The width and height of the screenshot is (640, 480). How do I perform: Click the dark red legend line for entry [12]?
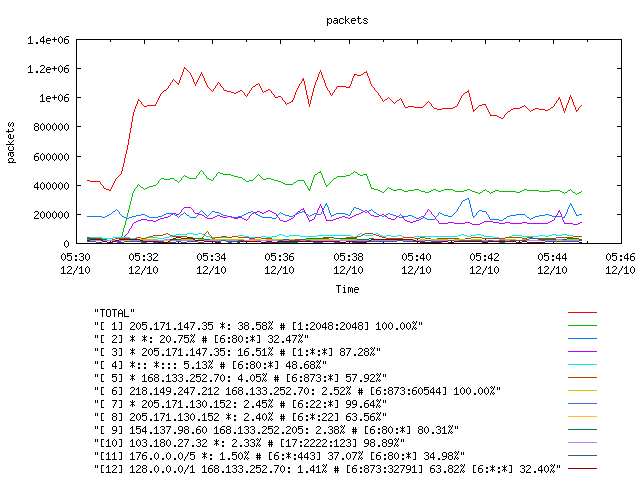(582, 469)
